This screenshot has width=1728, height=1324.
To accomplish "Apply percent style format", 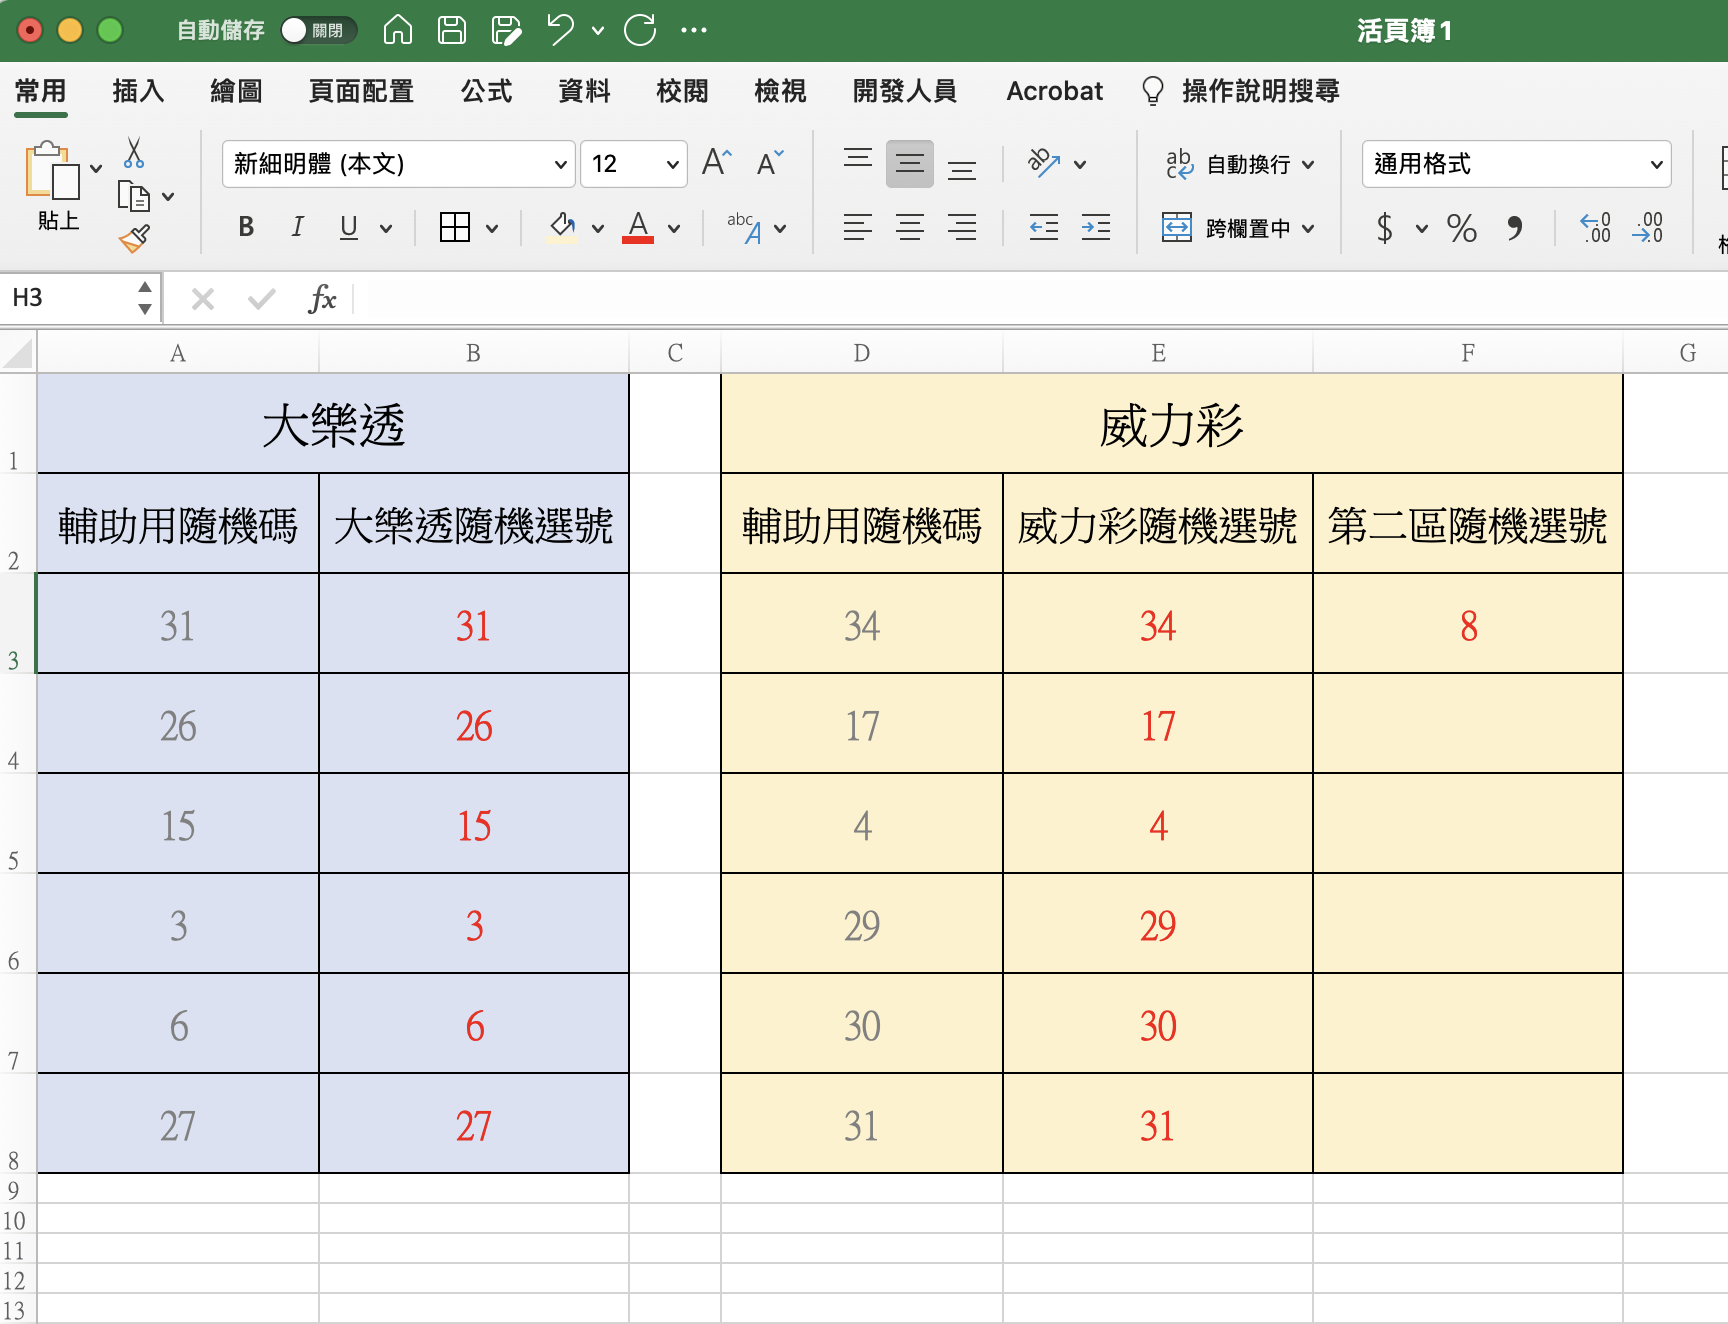I will click(x=1462, y=228).
